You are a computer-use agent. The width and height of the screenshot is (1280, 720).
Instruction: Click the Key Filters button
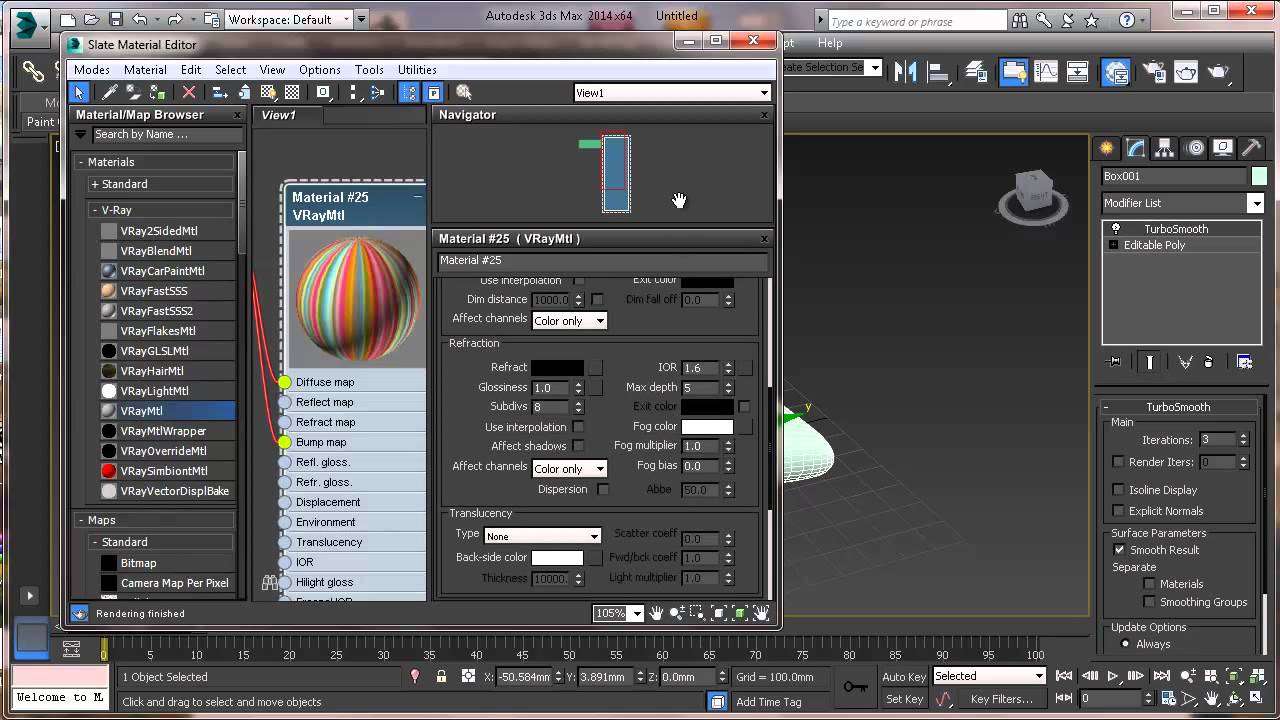(x=1001, y=699)
